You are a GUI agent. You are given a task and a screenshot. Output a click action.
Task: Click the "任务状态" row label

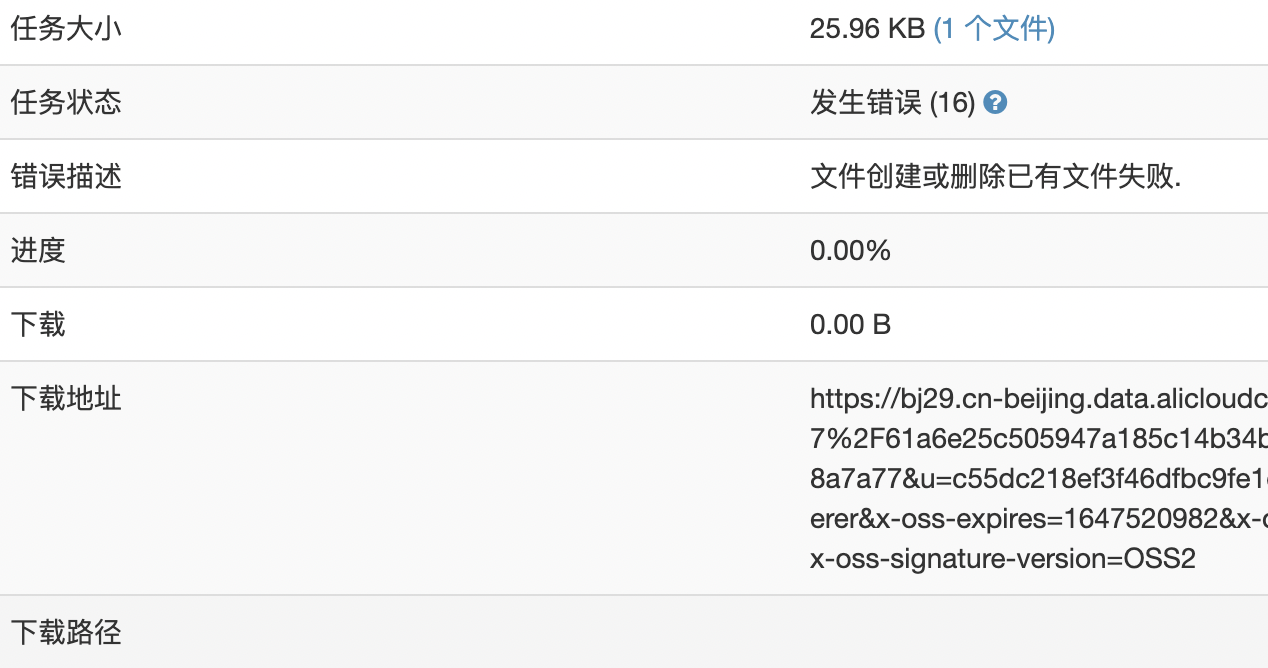pyautogui.click(x=64, y=102)
